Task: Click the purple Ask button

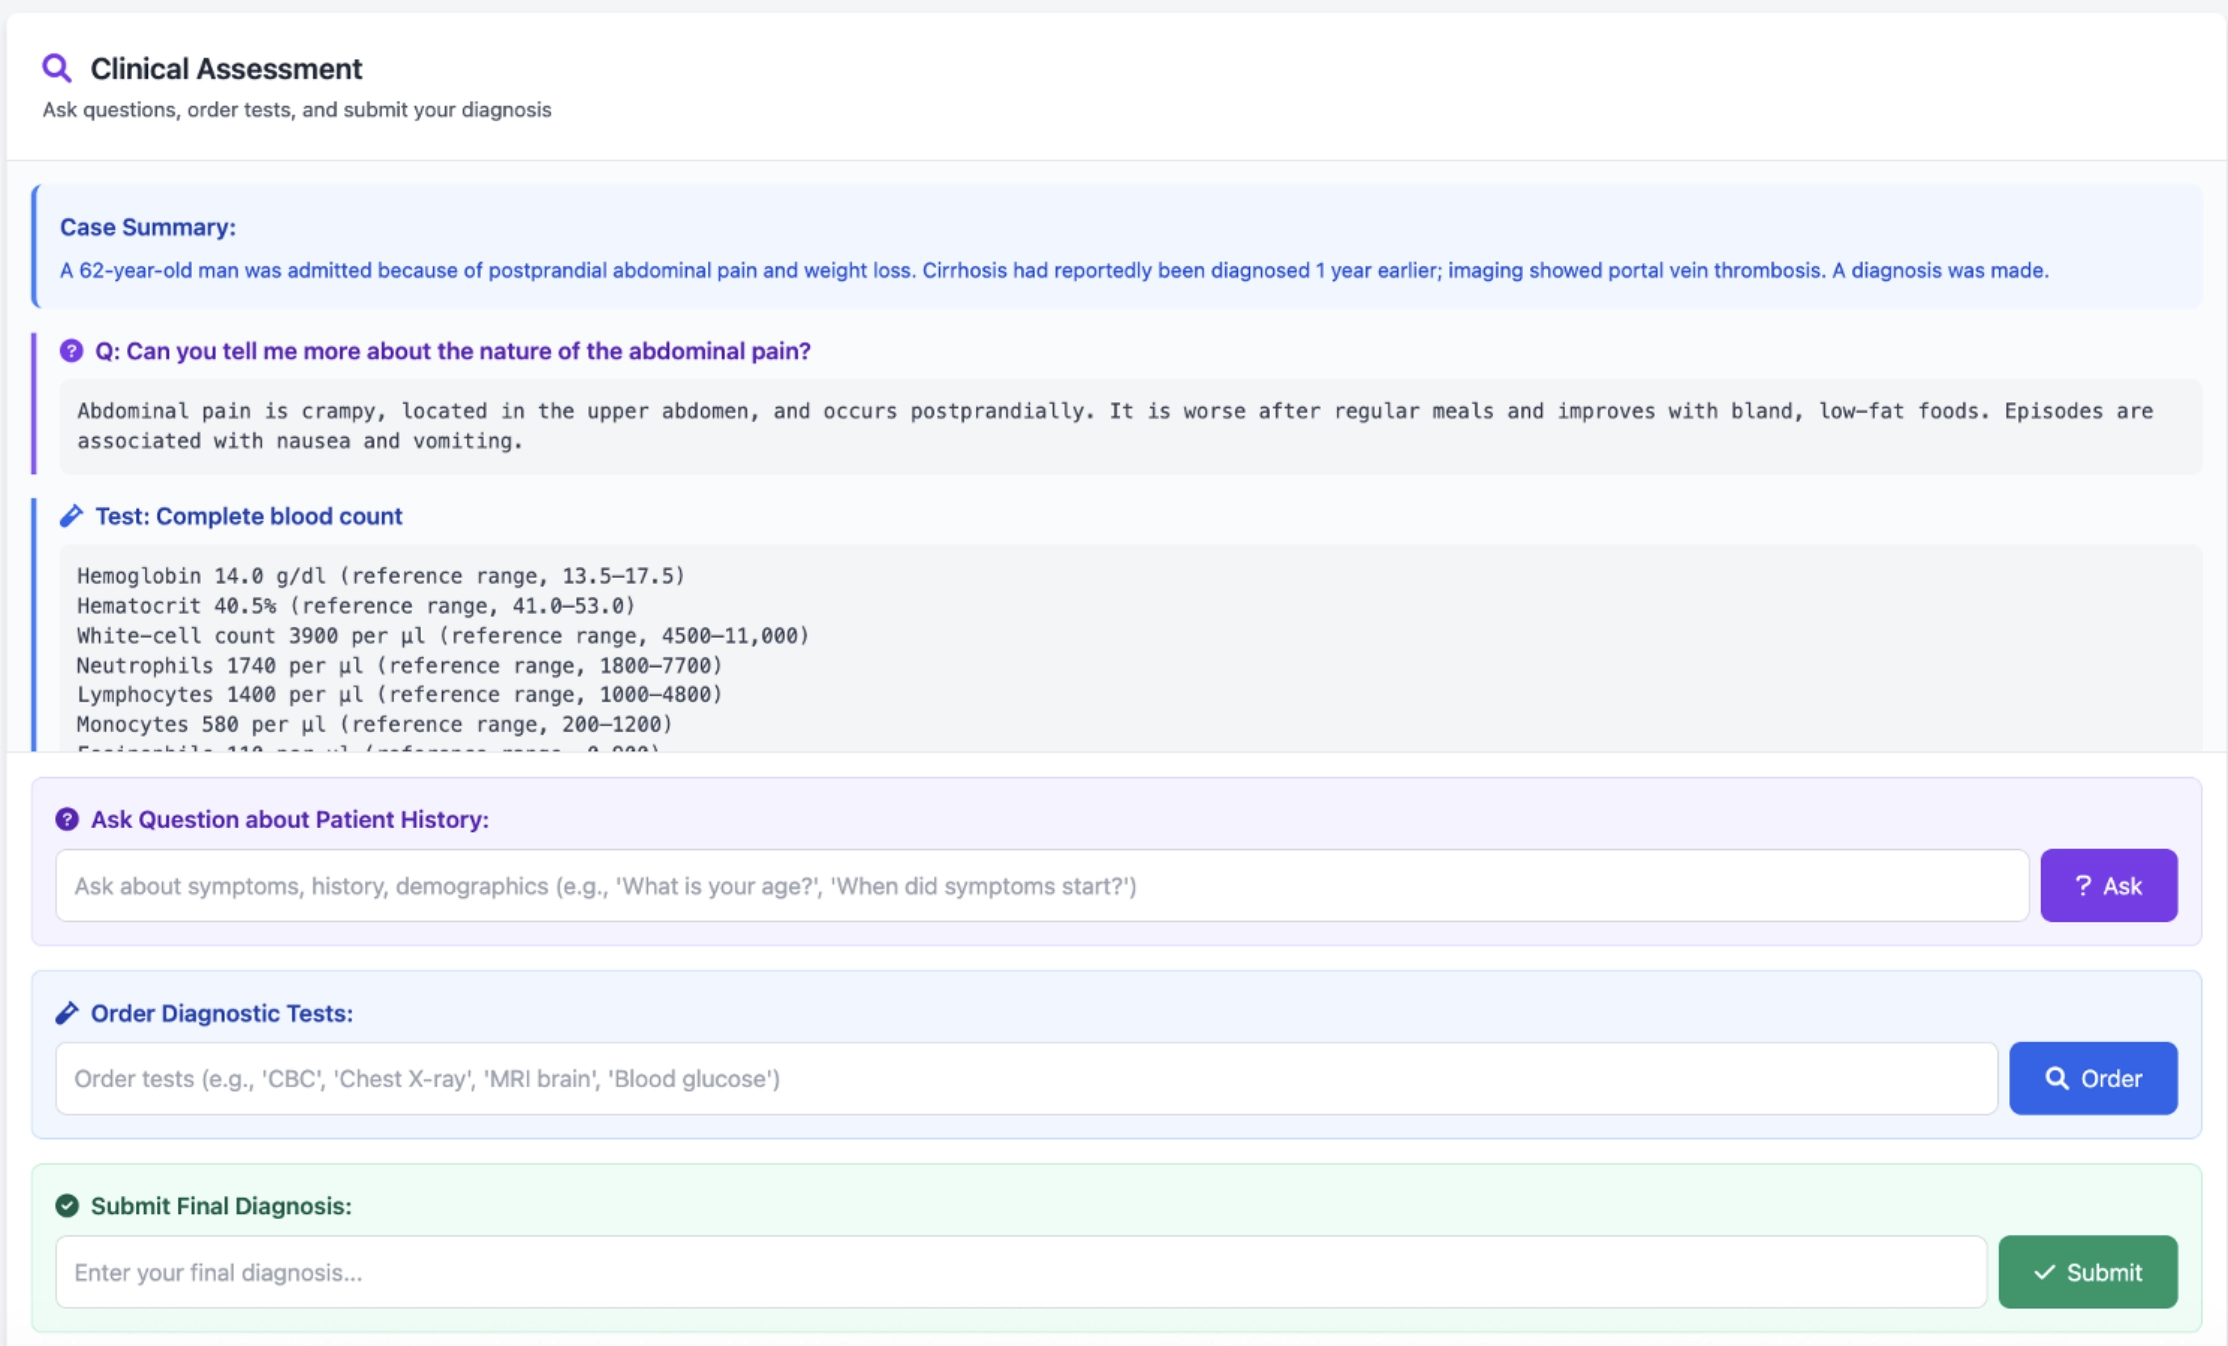Action: [2109, 885]
